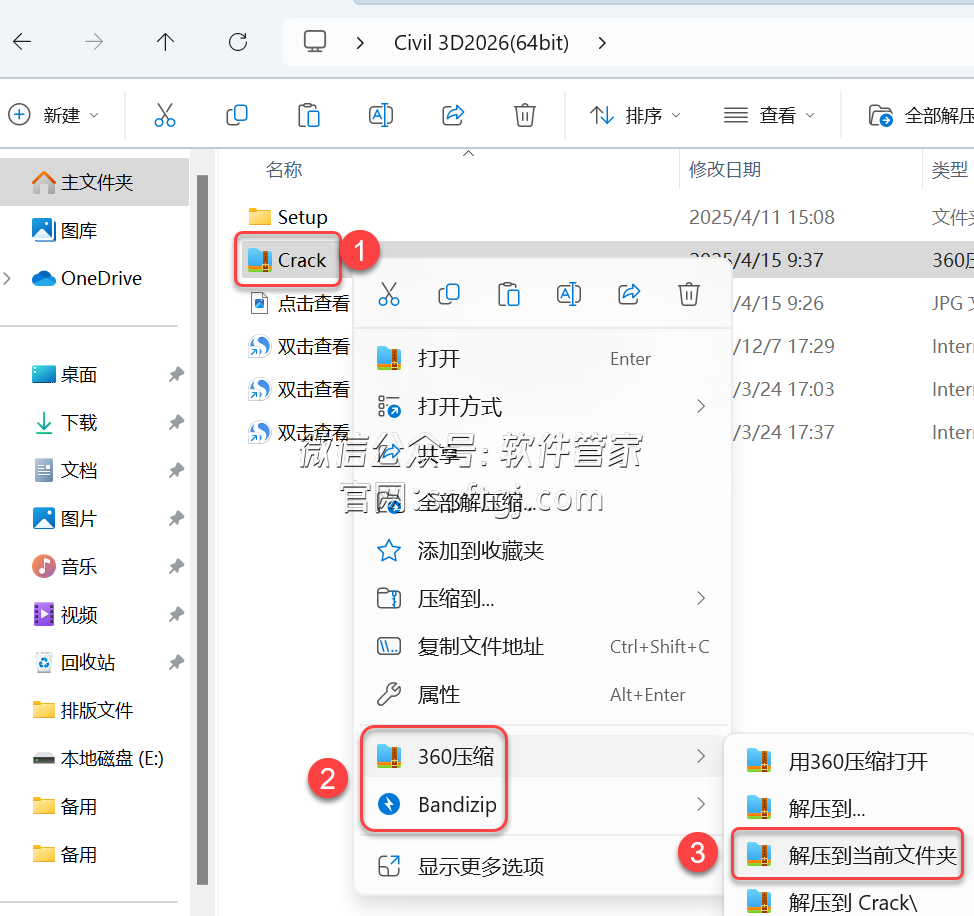Open 360压缩 submenu entry

[544, 756]
